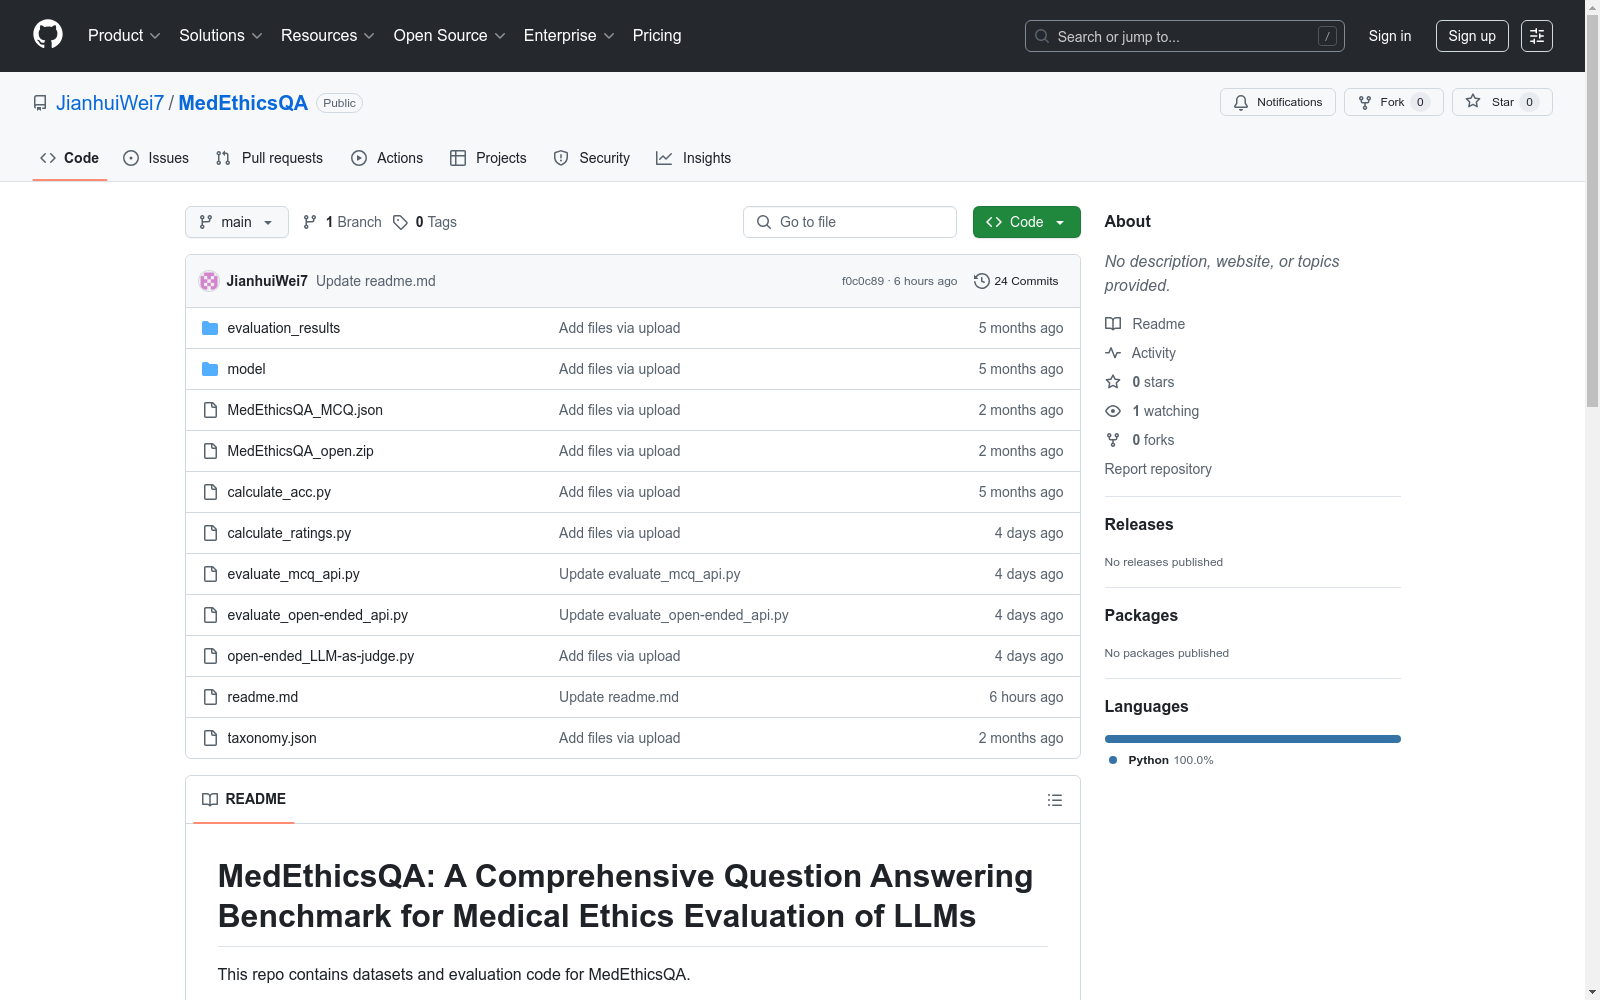Image resolution: width=1600 pixels, height=1000 pixels.
Task: Click the Search or jump to field
Action: [x=1185, y=36]
